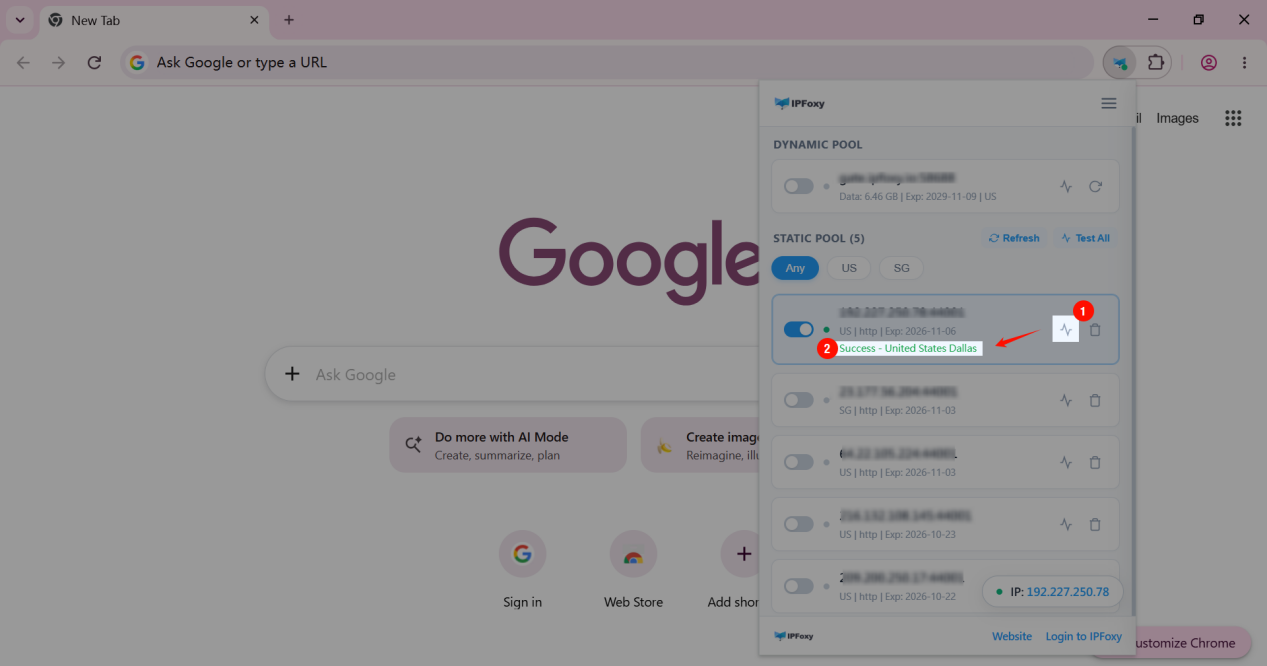Delete the proxy expiring 2026-10-23
1267x666 pixels.
[x=1095, y=524]
